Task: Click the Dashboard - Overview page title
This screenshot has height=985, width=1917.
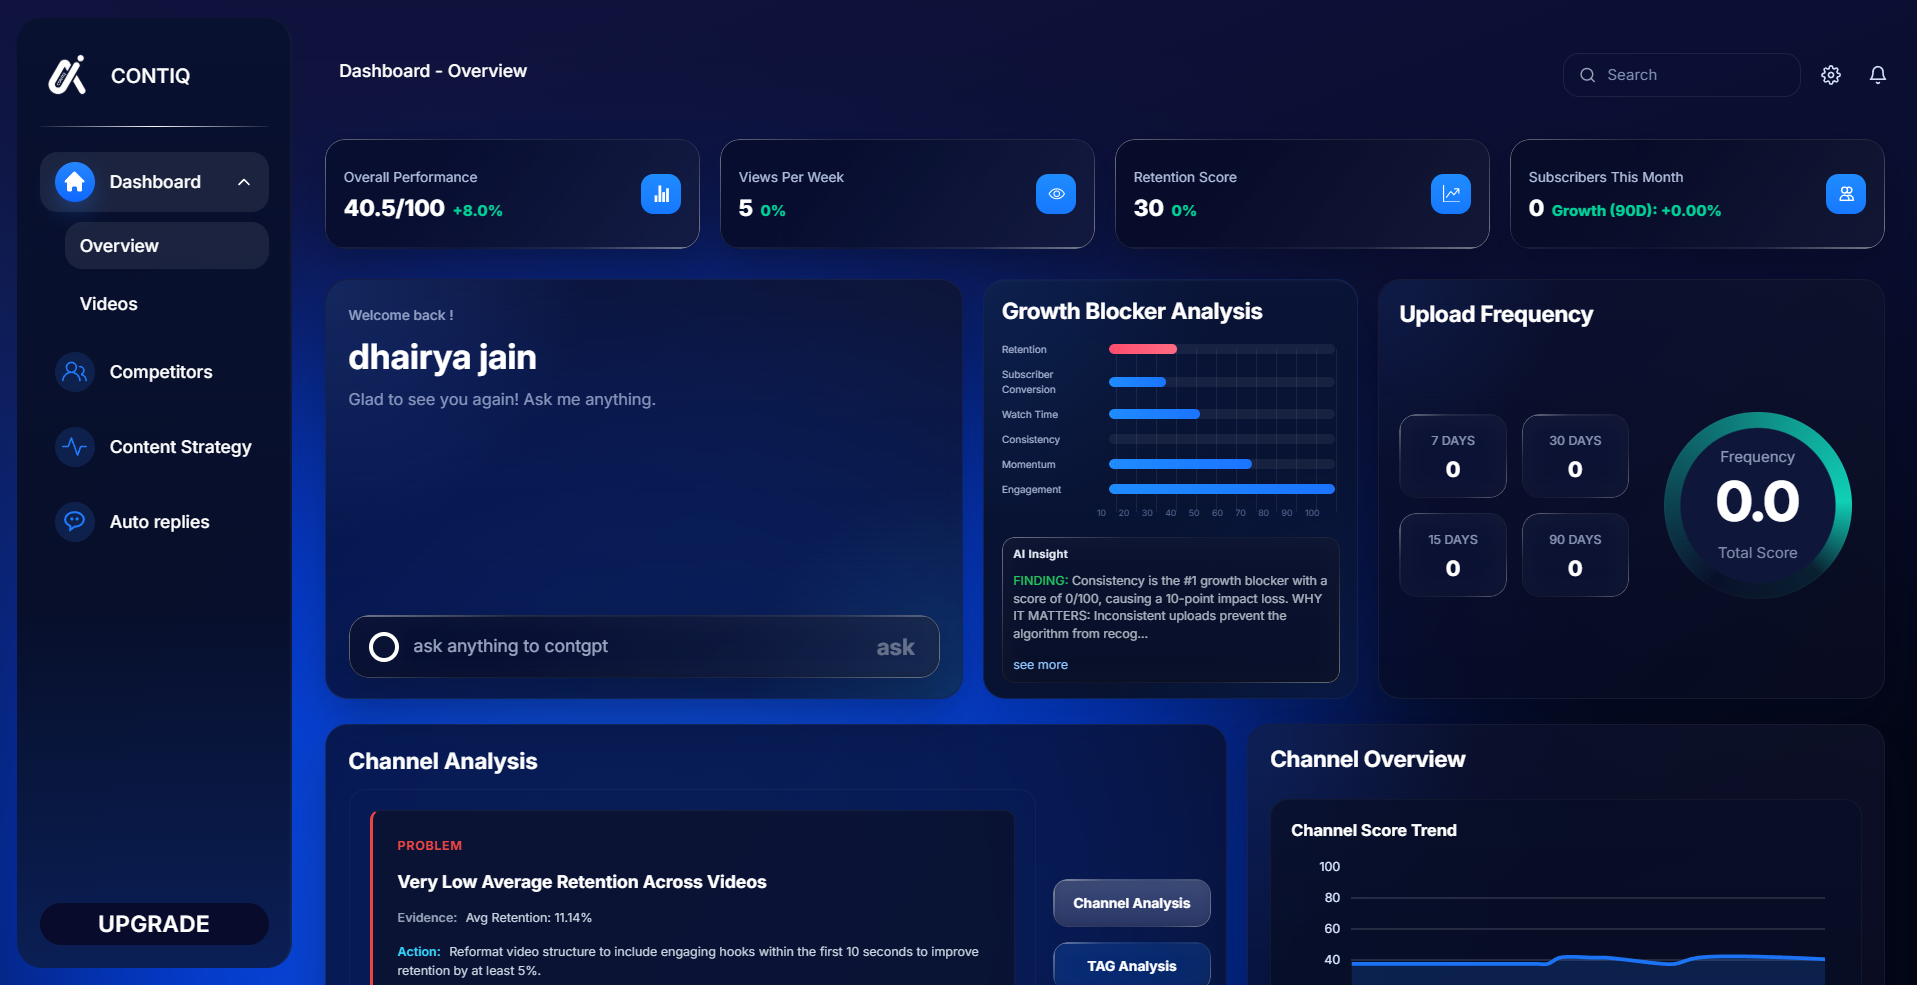Action: [x=433, y=71]
